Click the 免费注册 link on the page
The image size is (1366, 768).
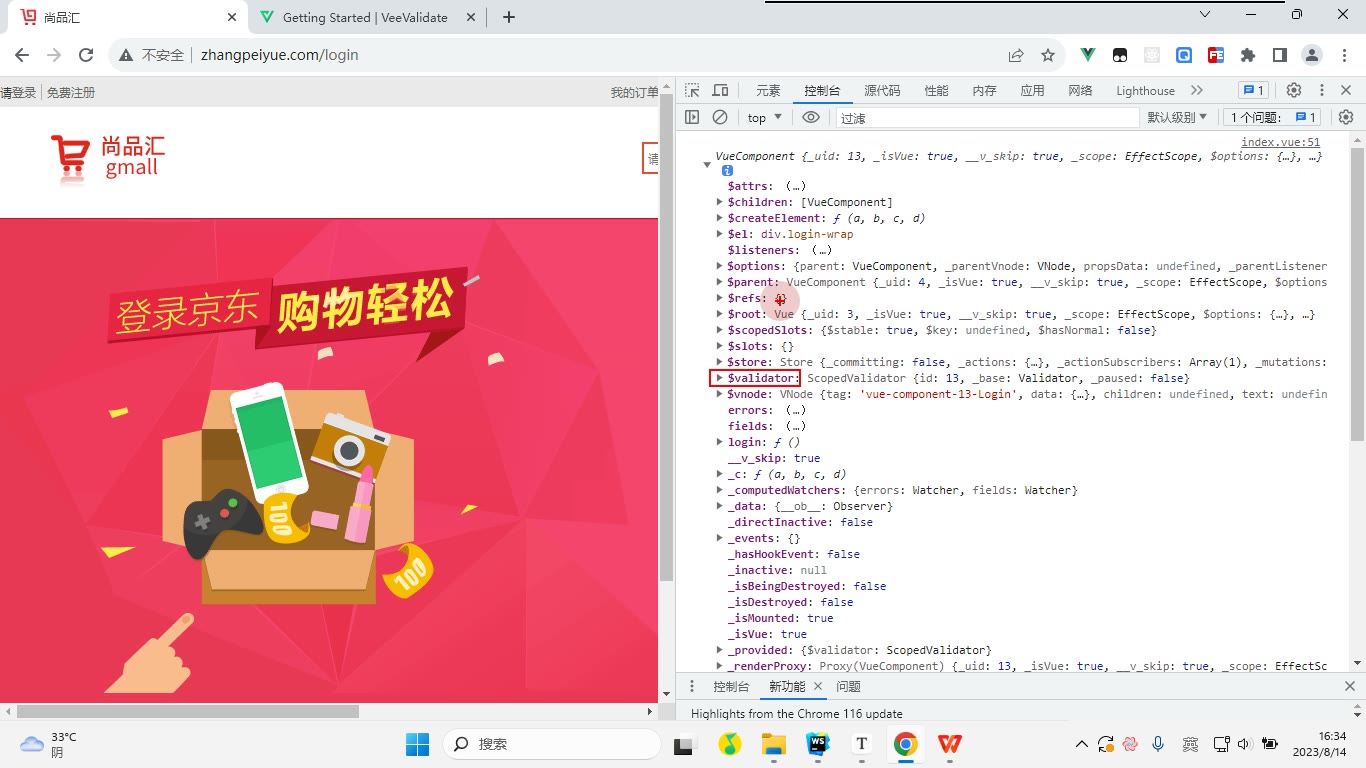pyautogui.click(x=71, y=93)
